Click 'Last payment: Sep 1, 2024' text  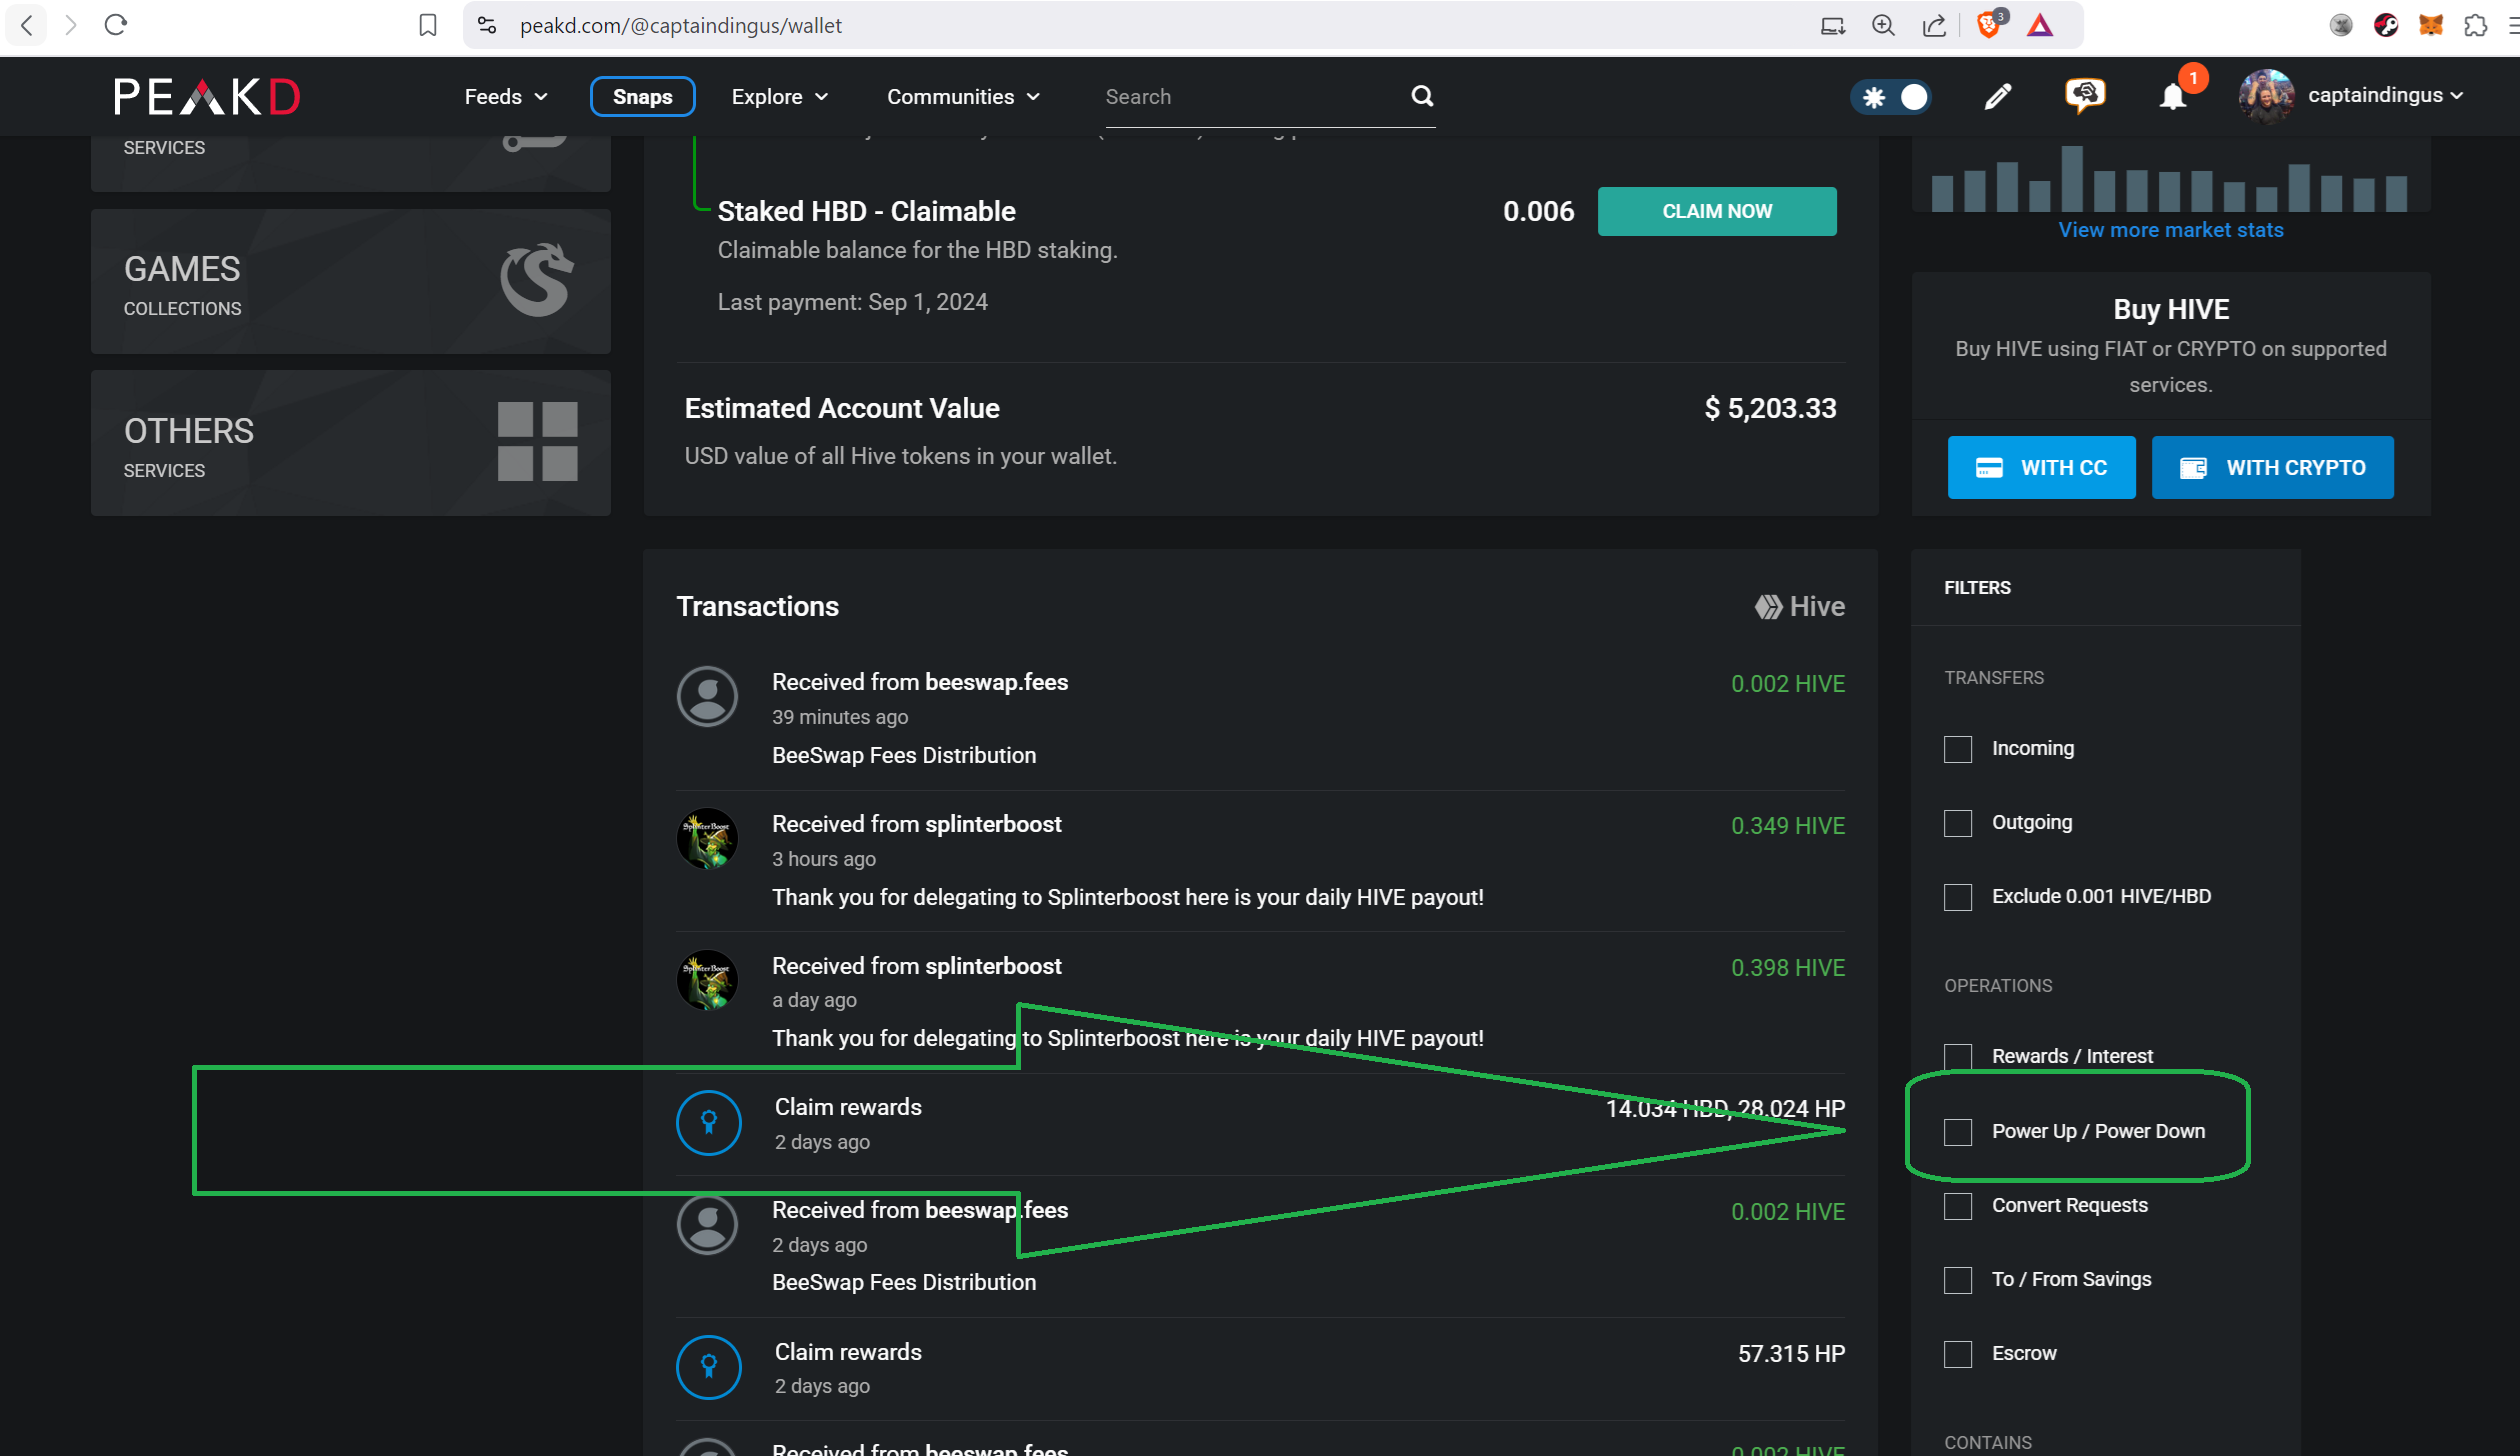[852, 302]
